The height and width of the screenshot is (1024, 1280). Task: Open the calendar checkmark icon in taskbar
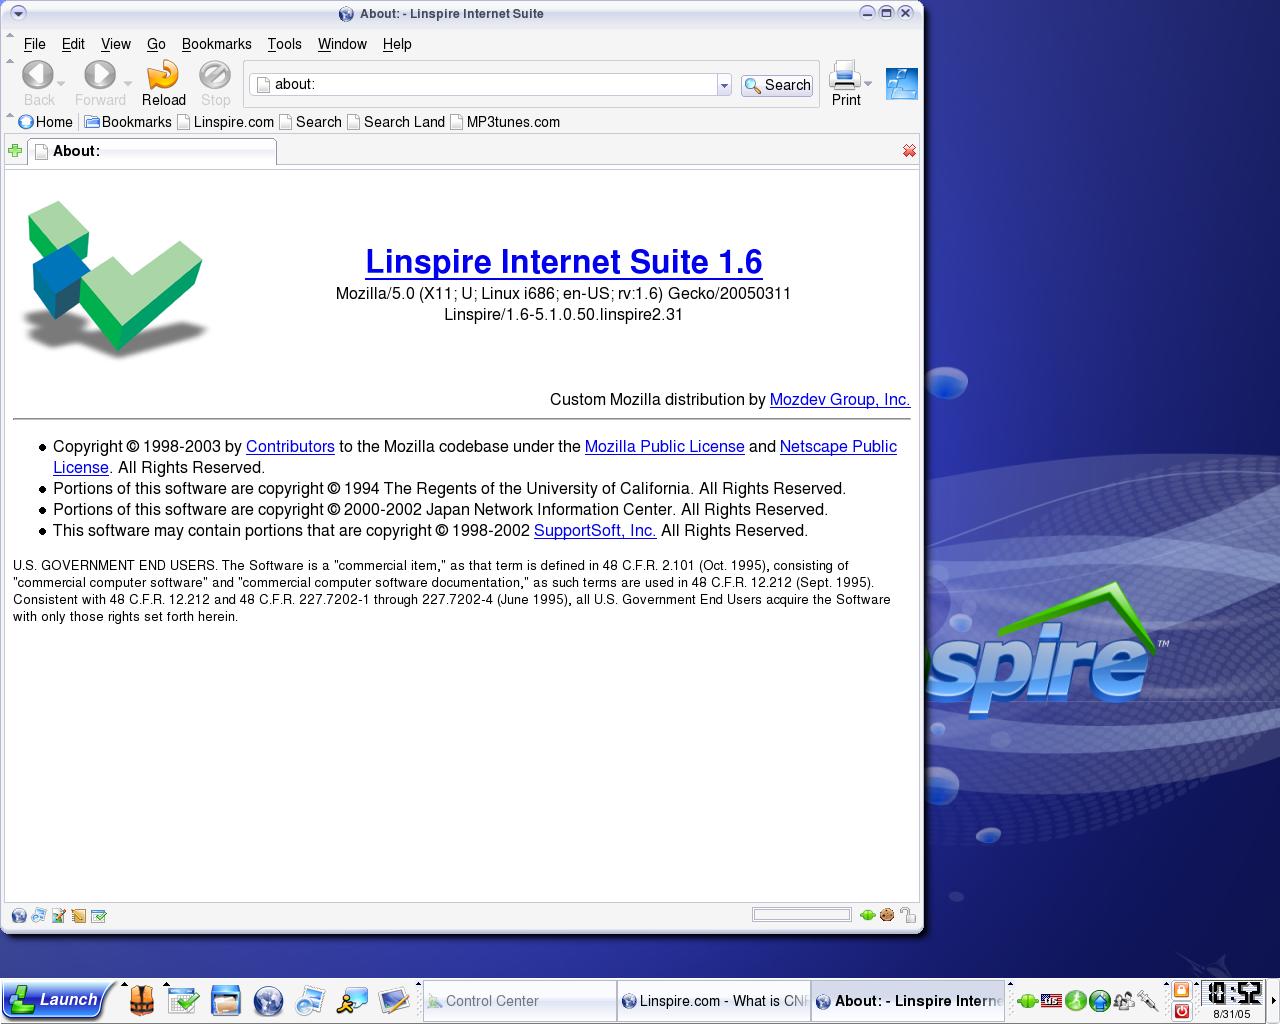click(183, 1000)
